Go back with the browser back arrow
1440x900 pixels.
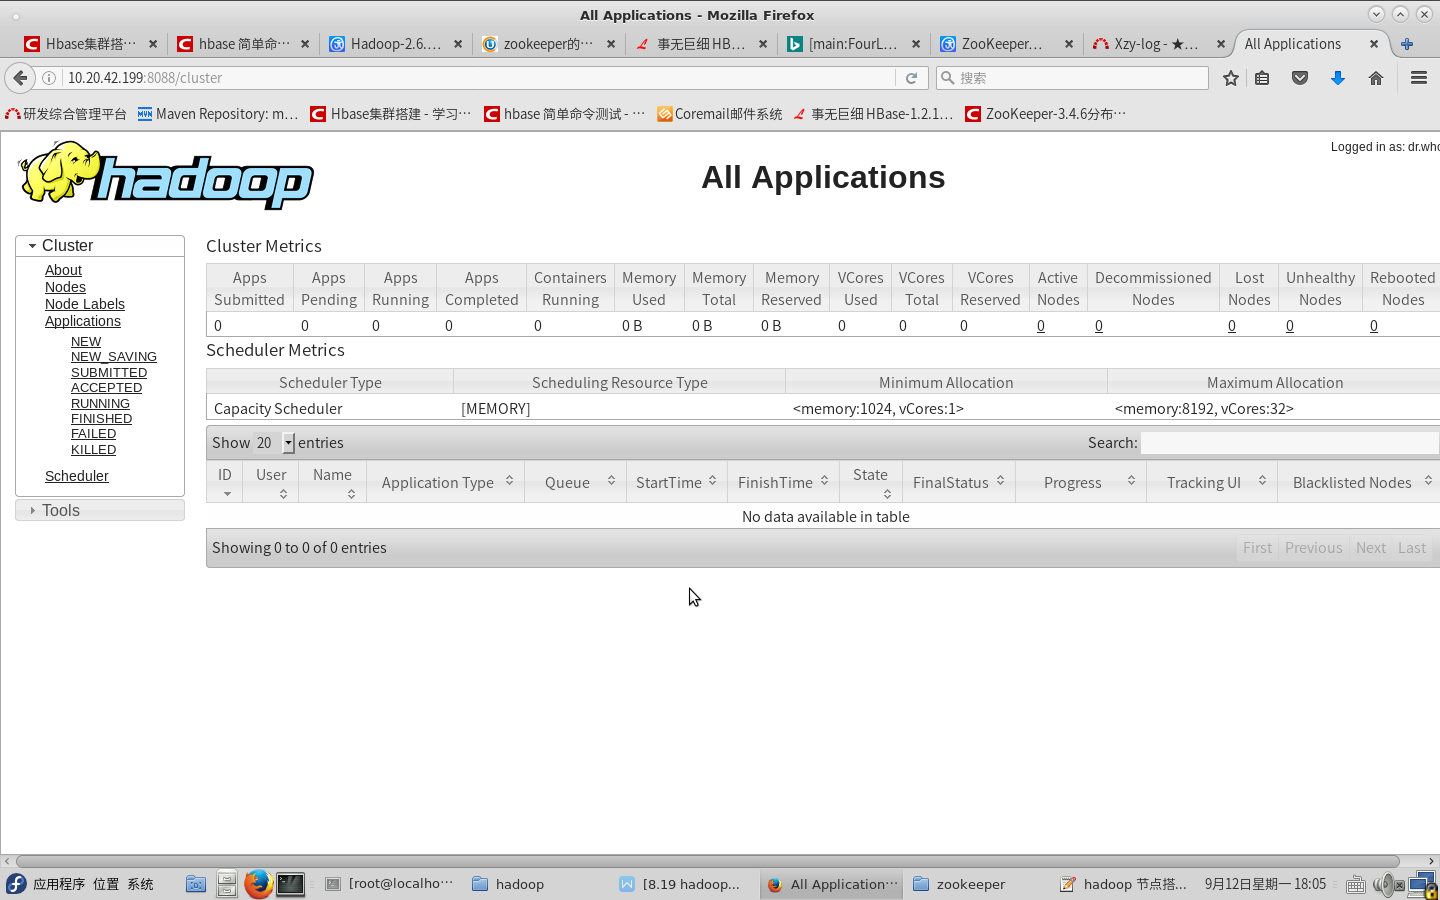point(20,78)
